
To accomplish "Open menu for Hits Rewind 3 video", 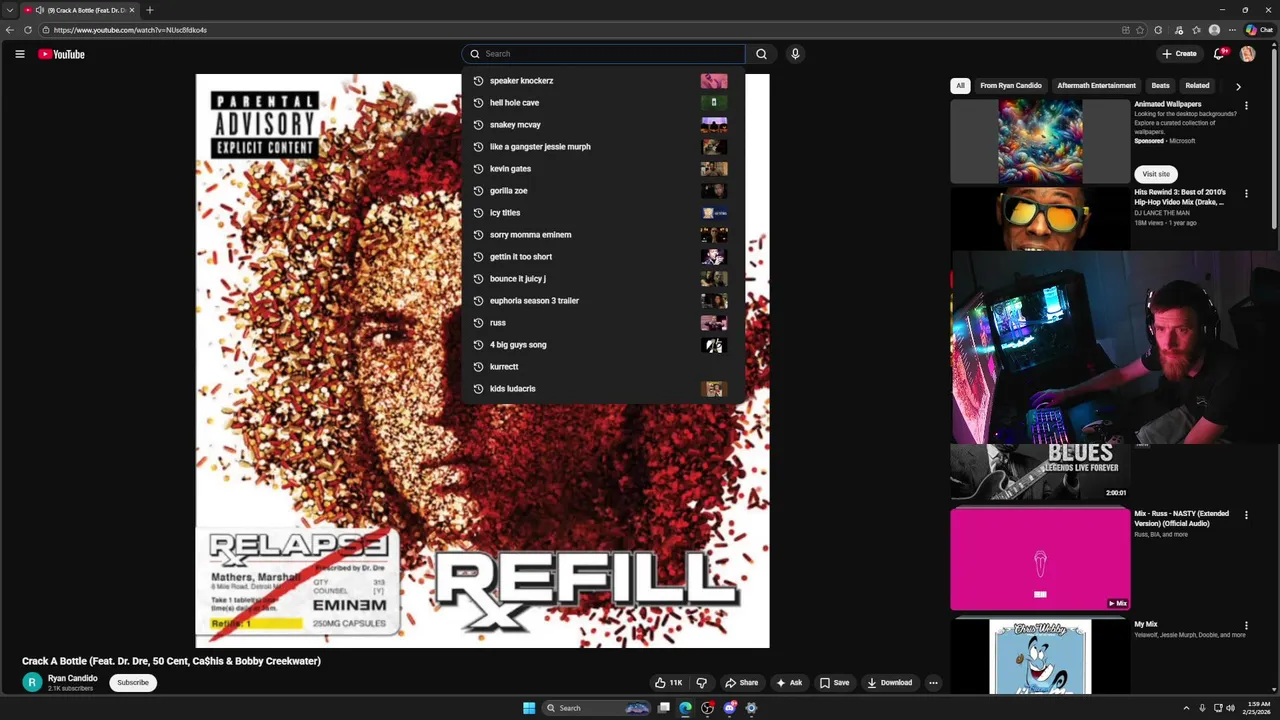I will click(1246, 193).
